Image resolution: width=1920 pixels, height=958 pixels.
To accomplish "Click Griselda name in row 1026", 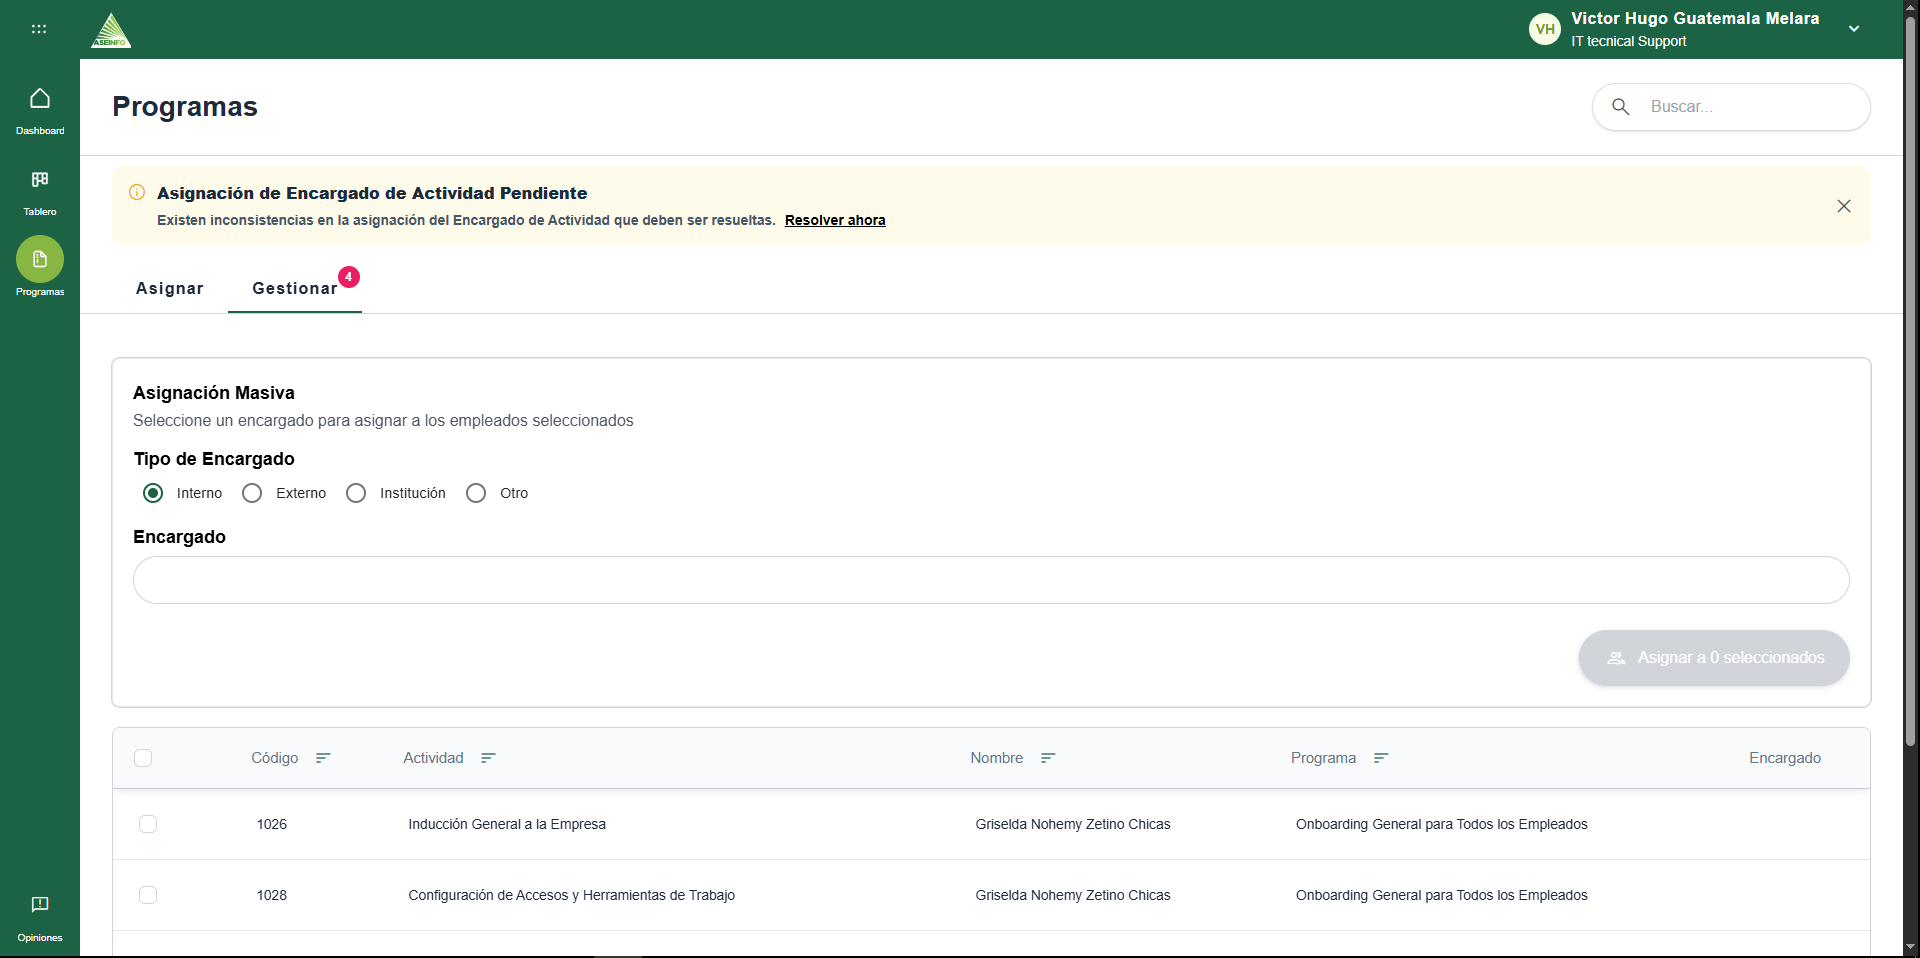I will [1073, 824].
